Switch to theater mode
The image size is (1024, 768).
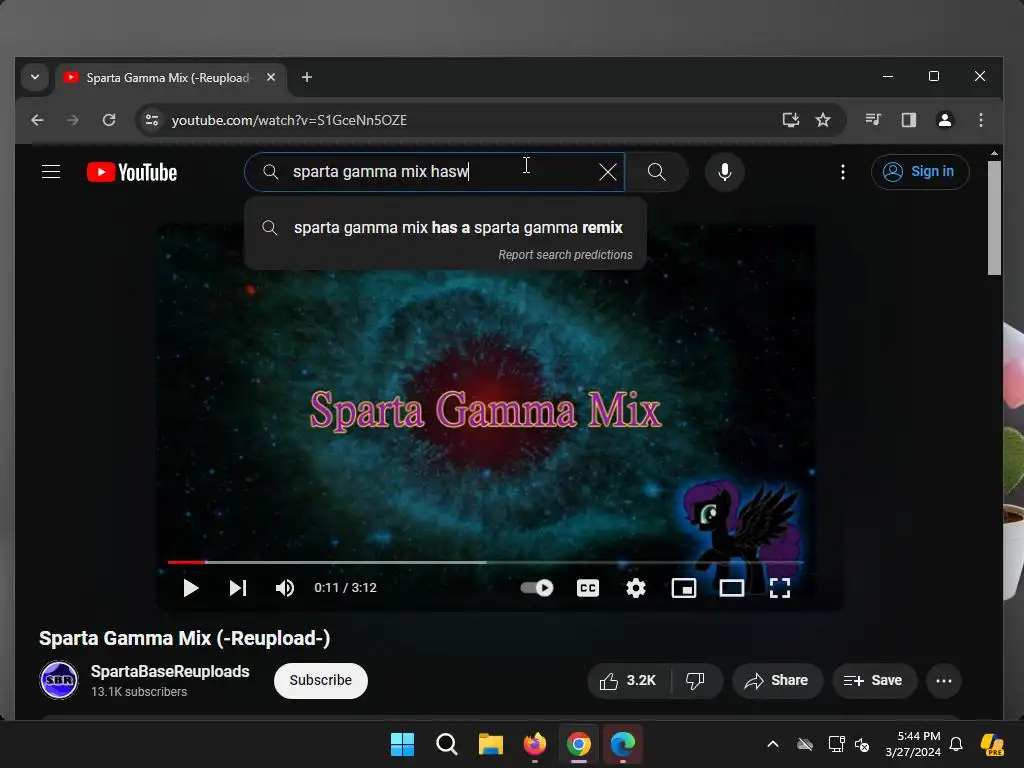click(x=731, y=588)
